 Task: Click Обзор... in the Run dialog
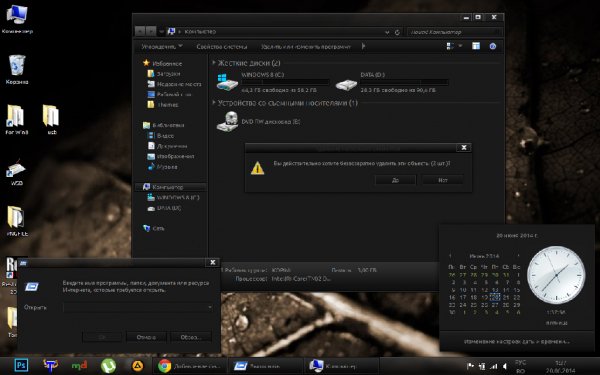point(191,337)
